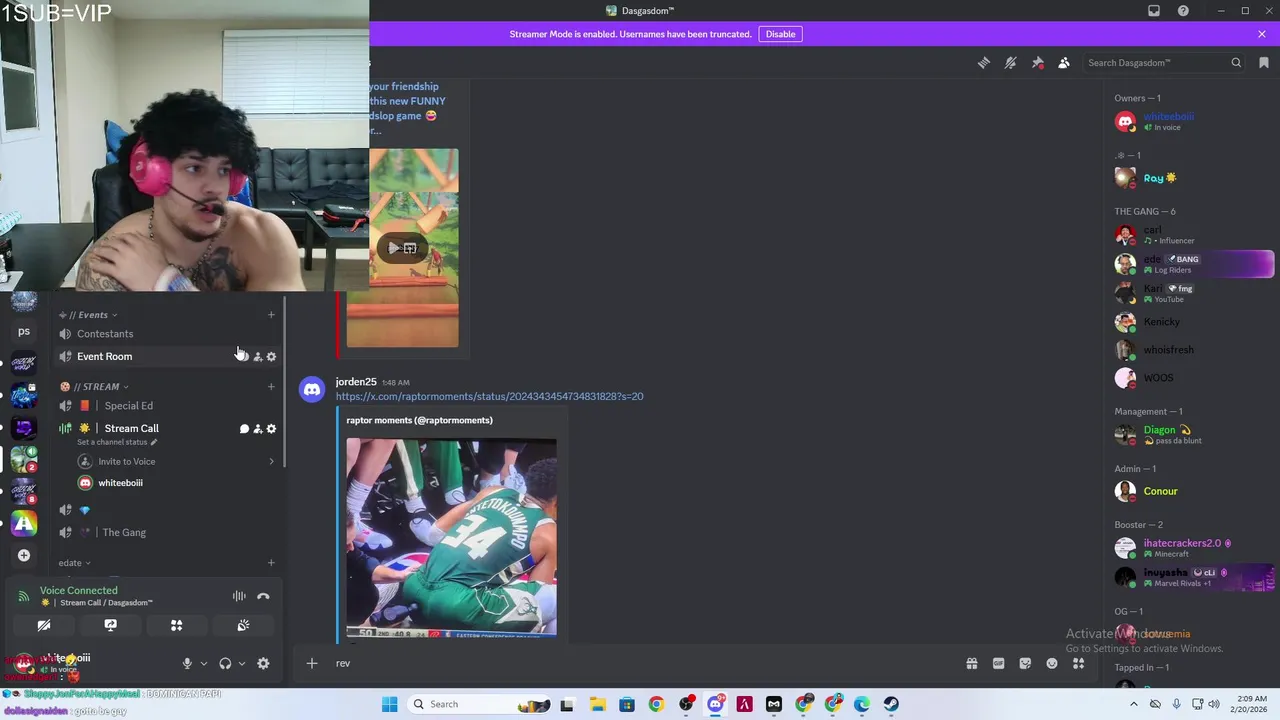The width and height of the screenshot is (1280, 720).
Task: Open the GIF picker
Action: pyautogui.click(x=998, y=663)
